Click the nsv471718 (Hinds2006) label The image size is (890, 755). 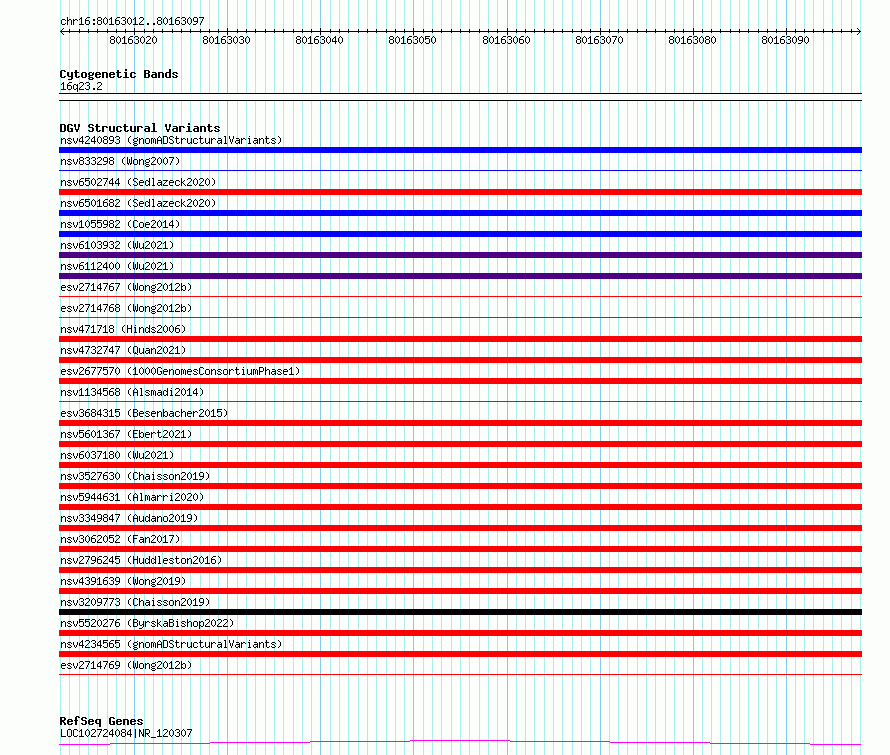point(123,329)
